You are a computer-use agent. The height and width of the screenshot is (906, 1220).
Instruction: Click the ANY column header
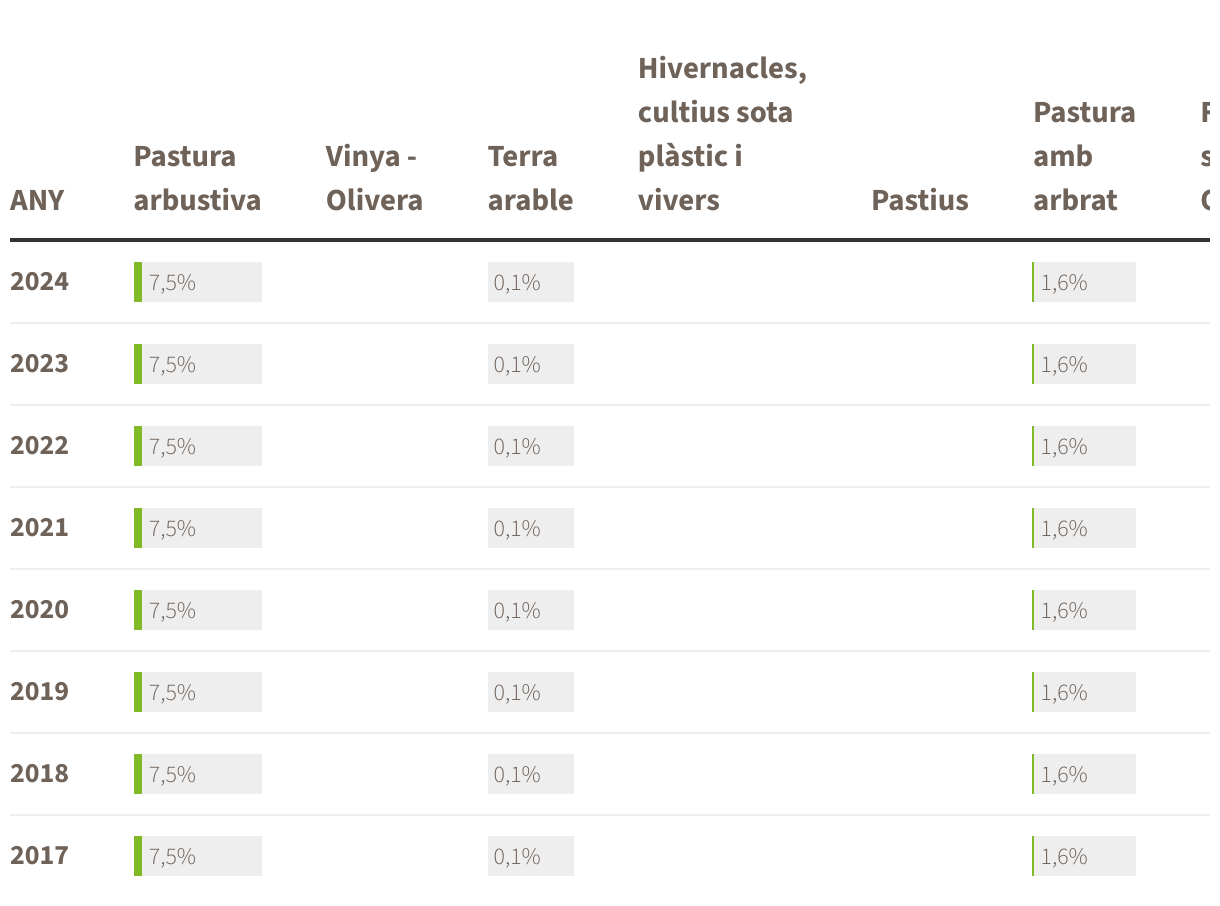click(x=37, y=200)
